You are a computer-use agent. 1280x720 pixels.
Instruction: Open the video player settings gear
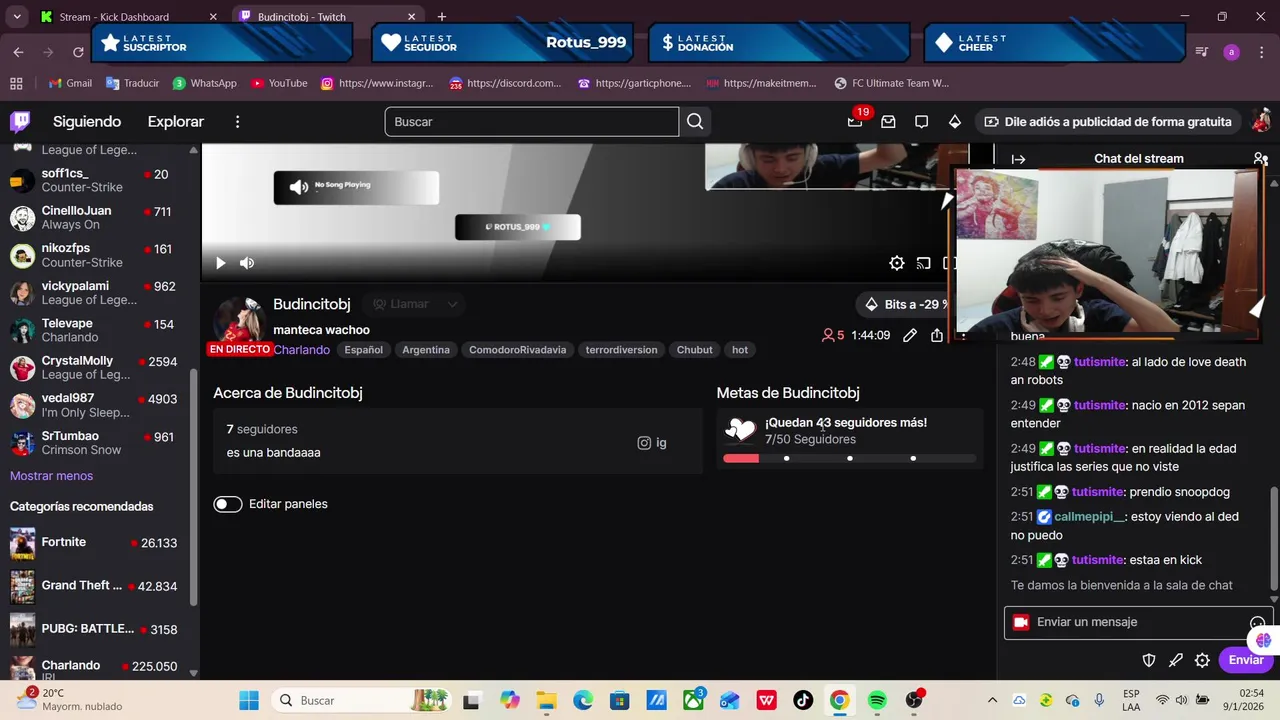897,263
